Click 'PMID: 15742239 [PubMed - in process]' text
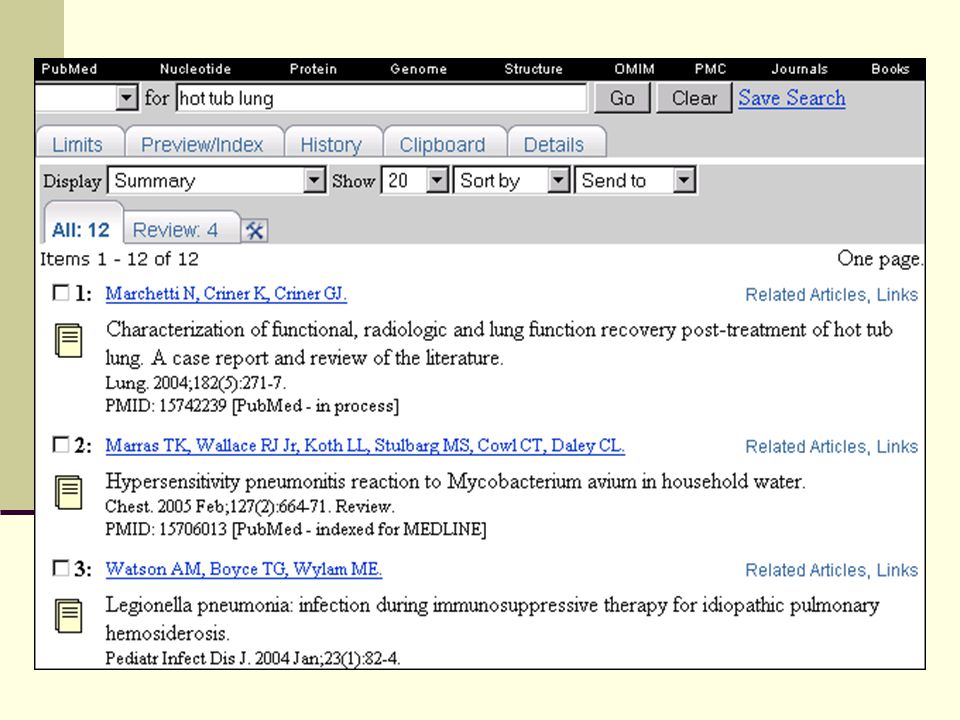This screenshot has height=720, width=960. (x=252, y=406)
